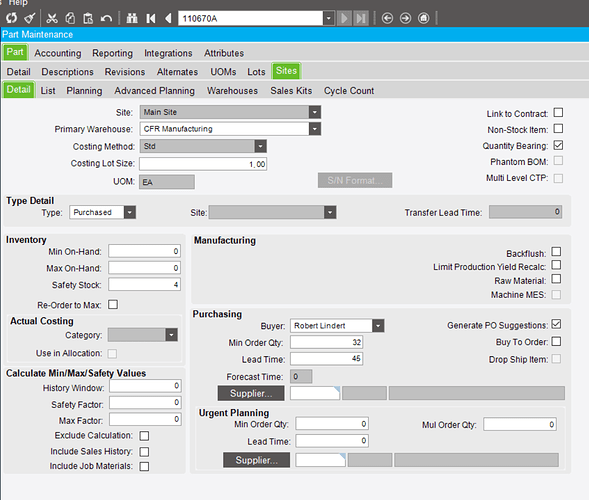Click the Undo arrow icon

coord(107,18)
